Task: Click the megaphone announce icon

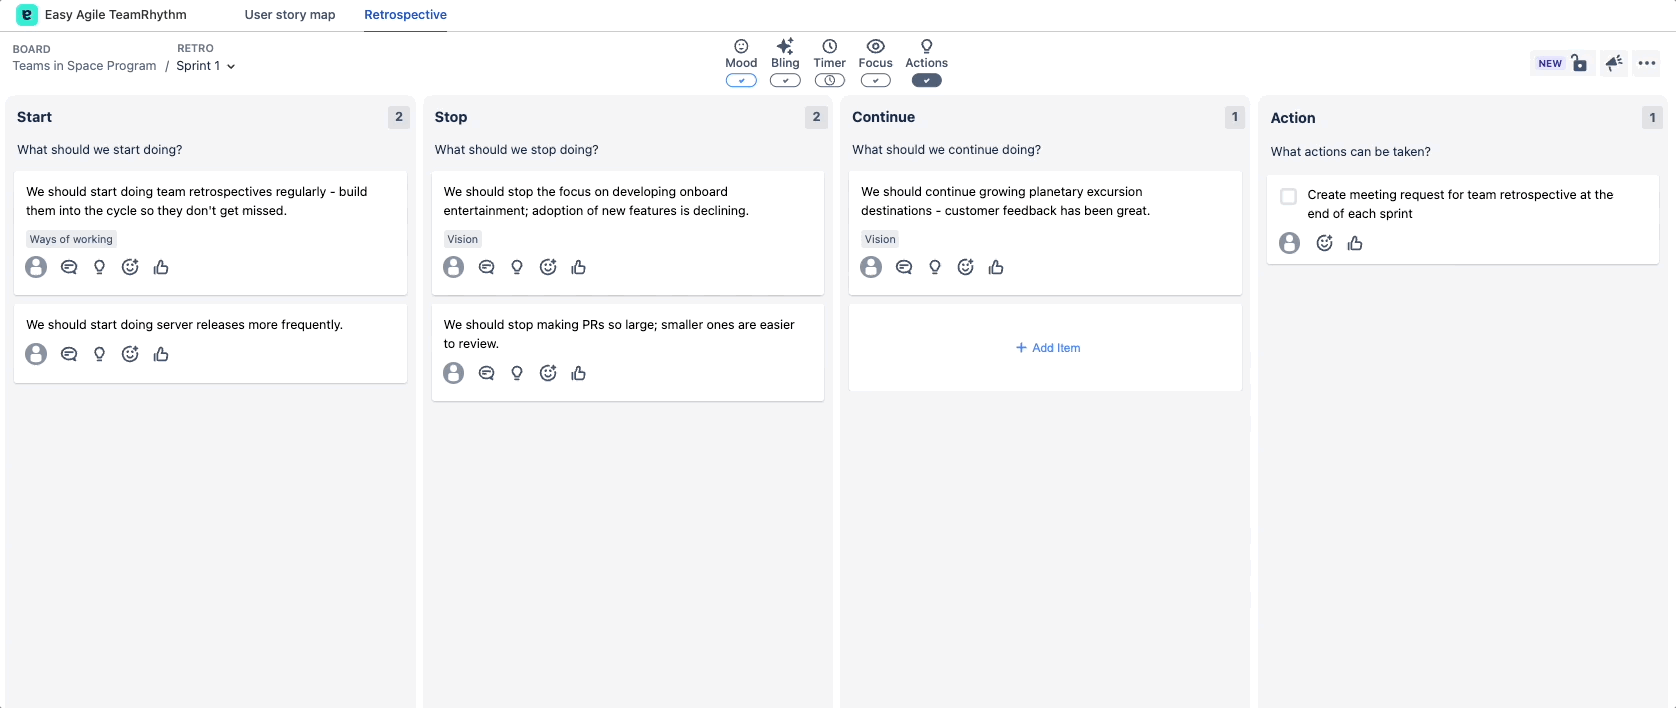Action: (1614, 63)
